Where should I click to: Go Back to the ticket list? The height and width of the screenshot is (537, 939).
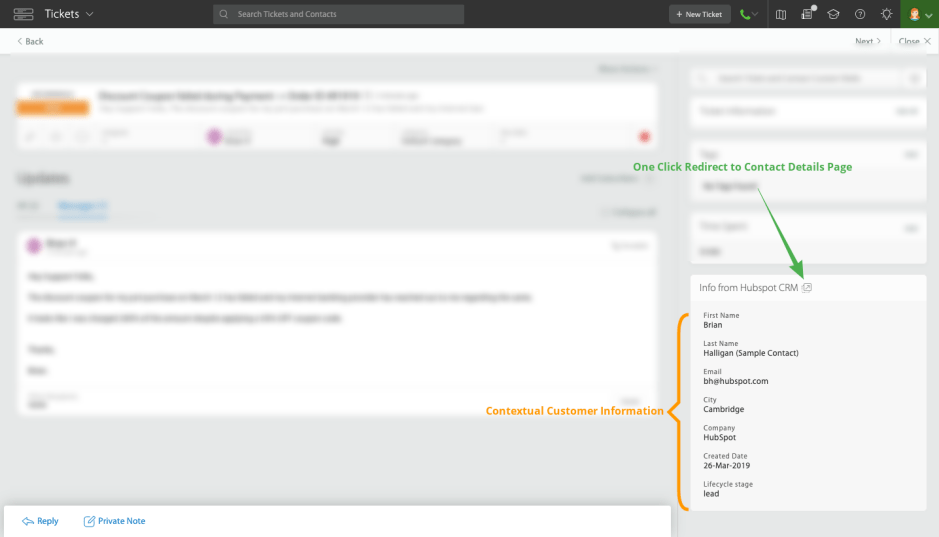tap(30, 41)
